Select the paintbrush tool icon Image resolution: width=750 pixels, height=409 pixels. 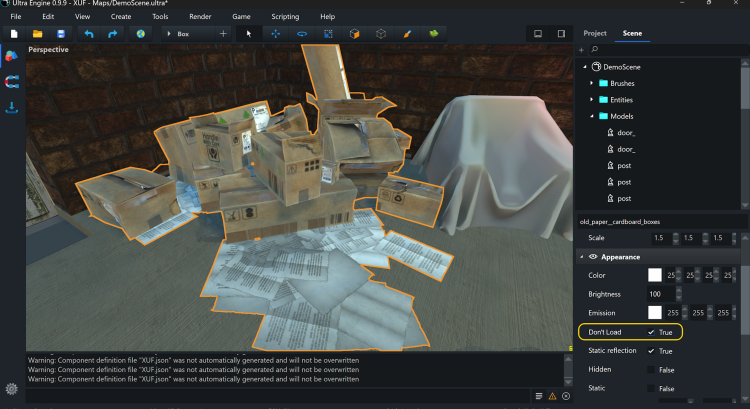coord(407,34)
